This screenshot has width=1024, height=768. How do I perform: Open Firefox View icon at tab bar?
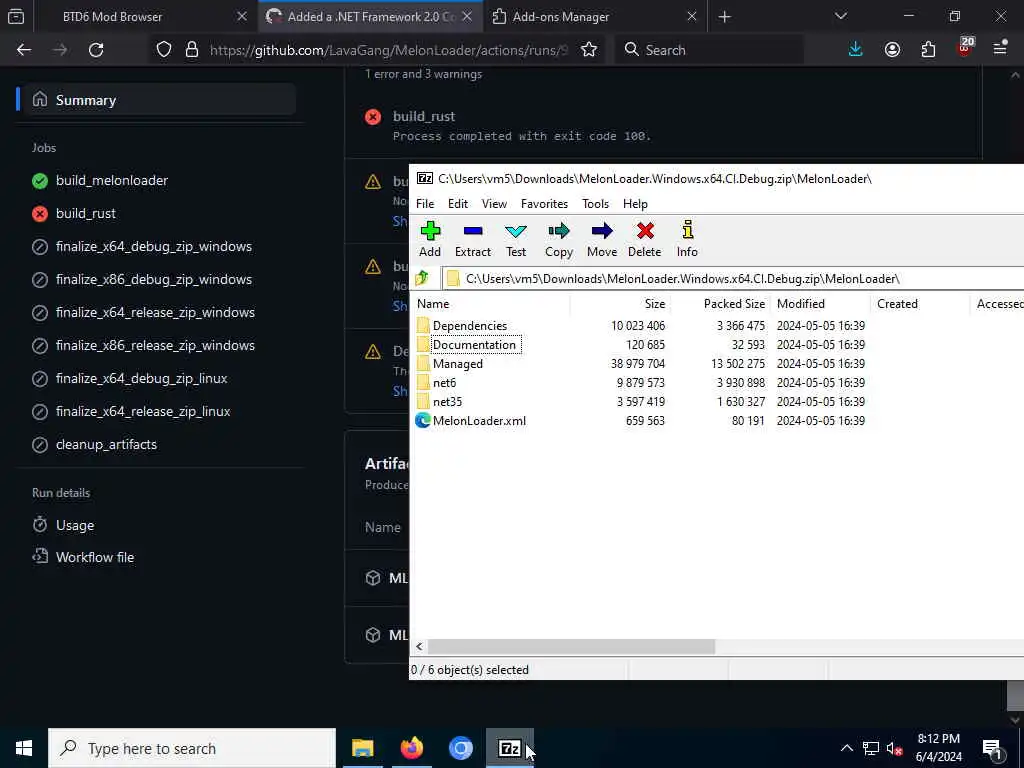pos(16,17)
